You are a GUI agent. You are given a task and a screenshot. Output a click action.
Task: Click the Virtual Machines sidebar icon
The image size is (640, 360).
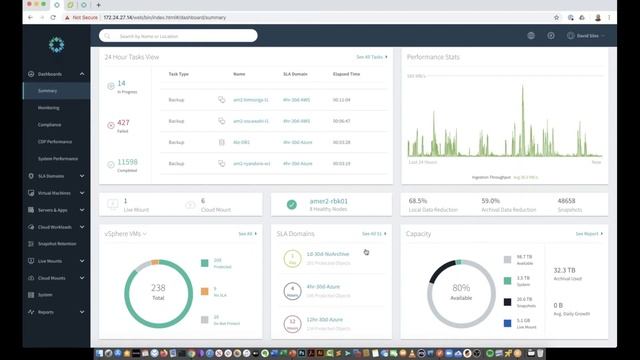click(x=31, y=193)
